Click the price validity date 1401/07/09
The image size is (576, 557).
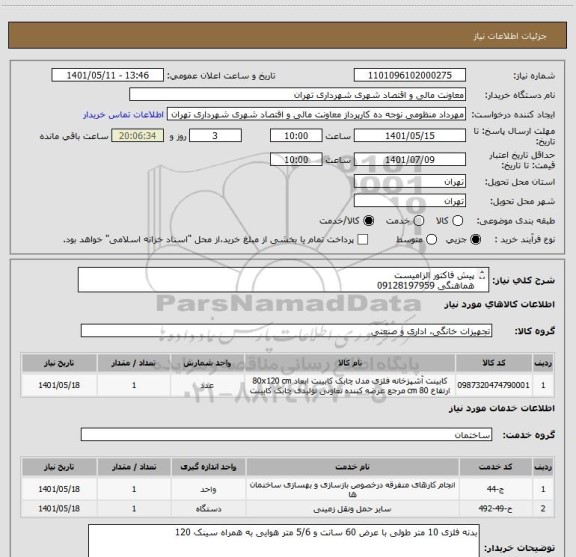point(410,159)
